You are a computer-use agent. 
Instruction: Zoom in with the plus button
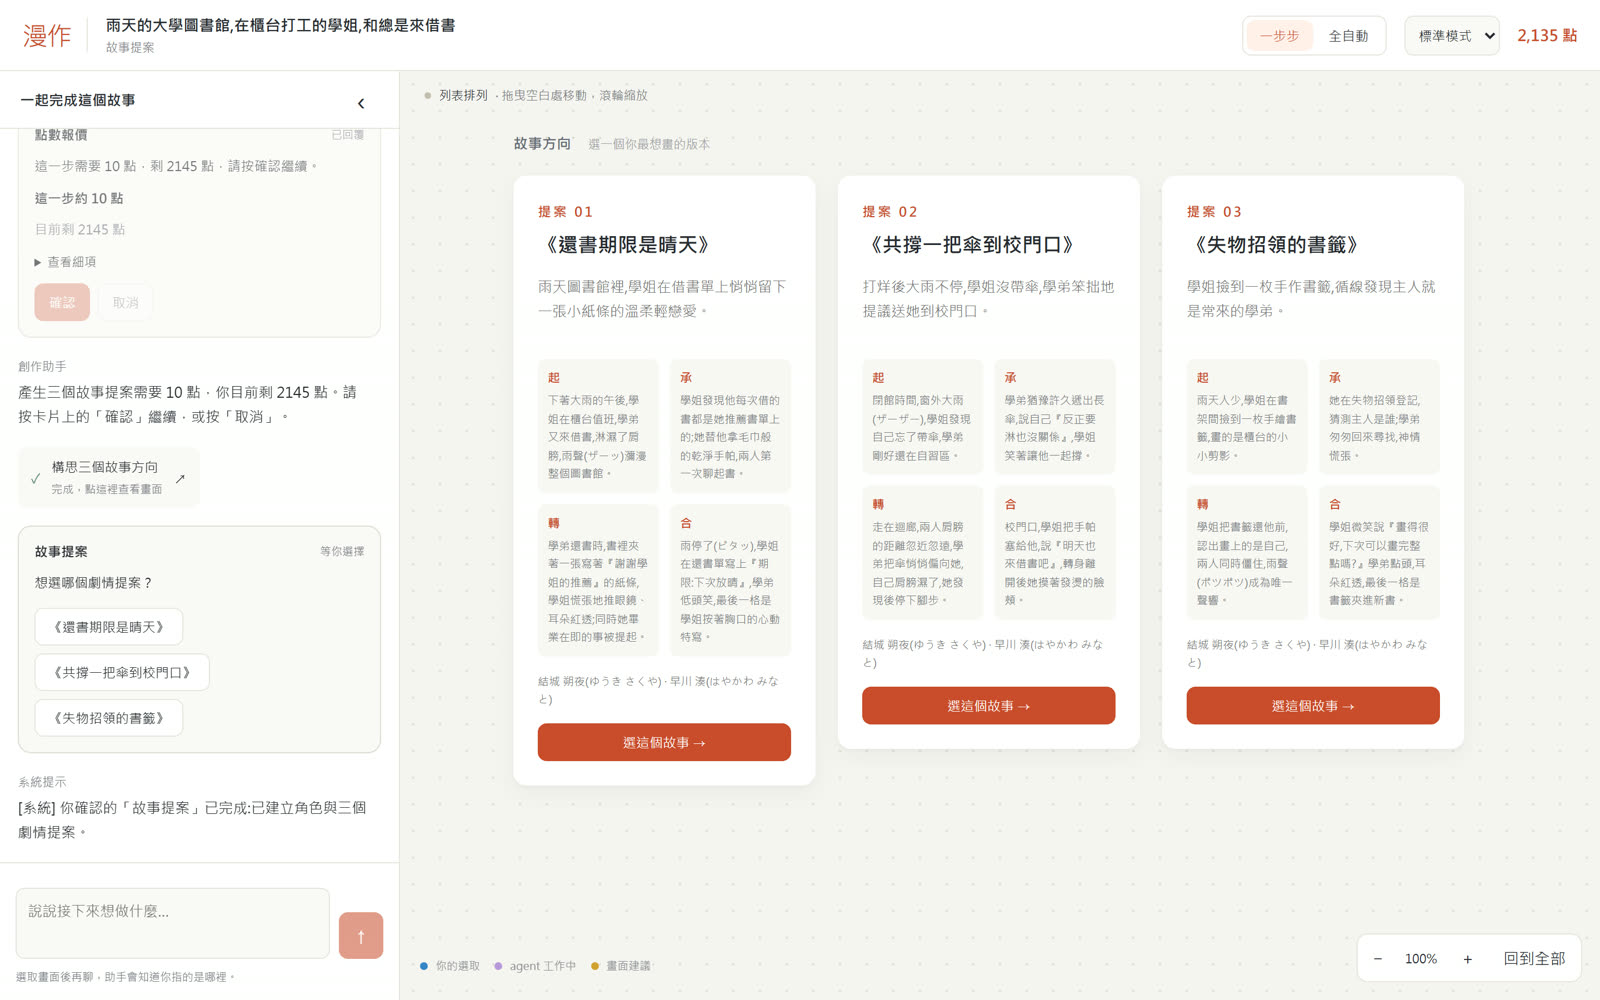[x=1467, y=959]
